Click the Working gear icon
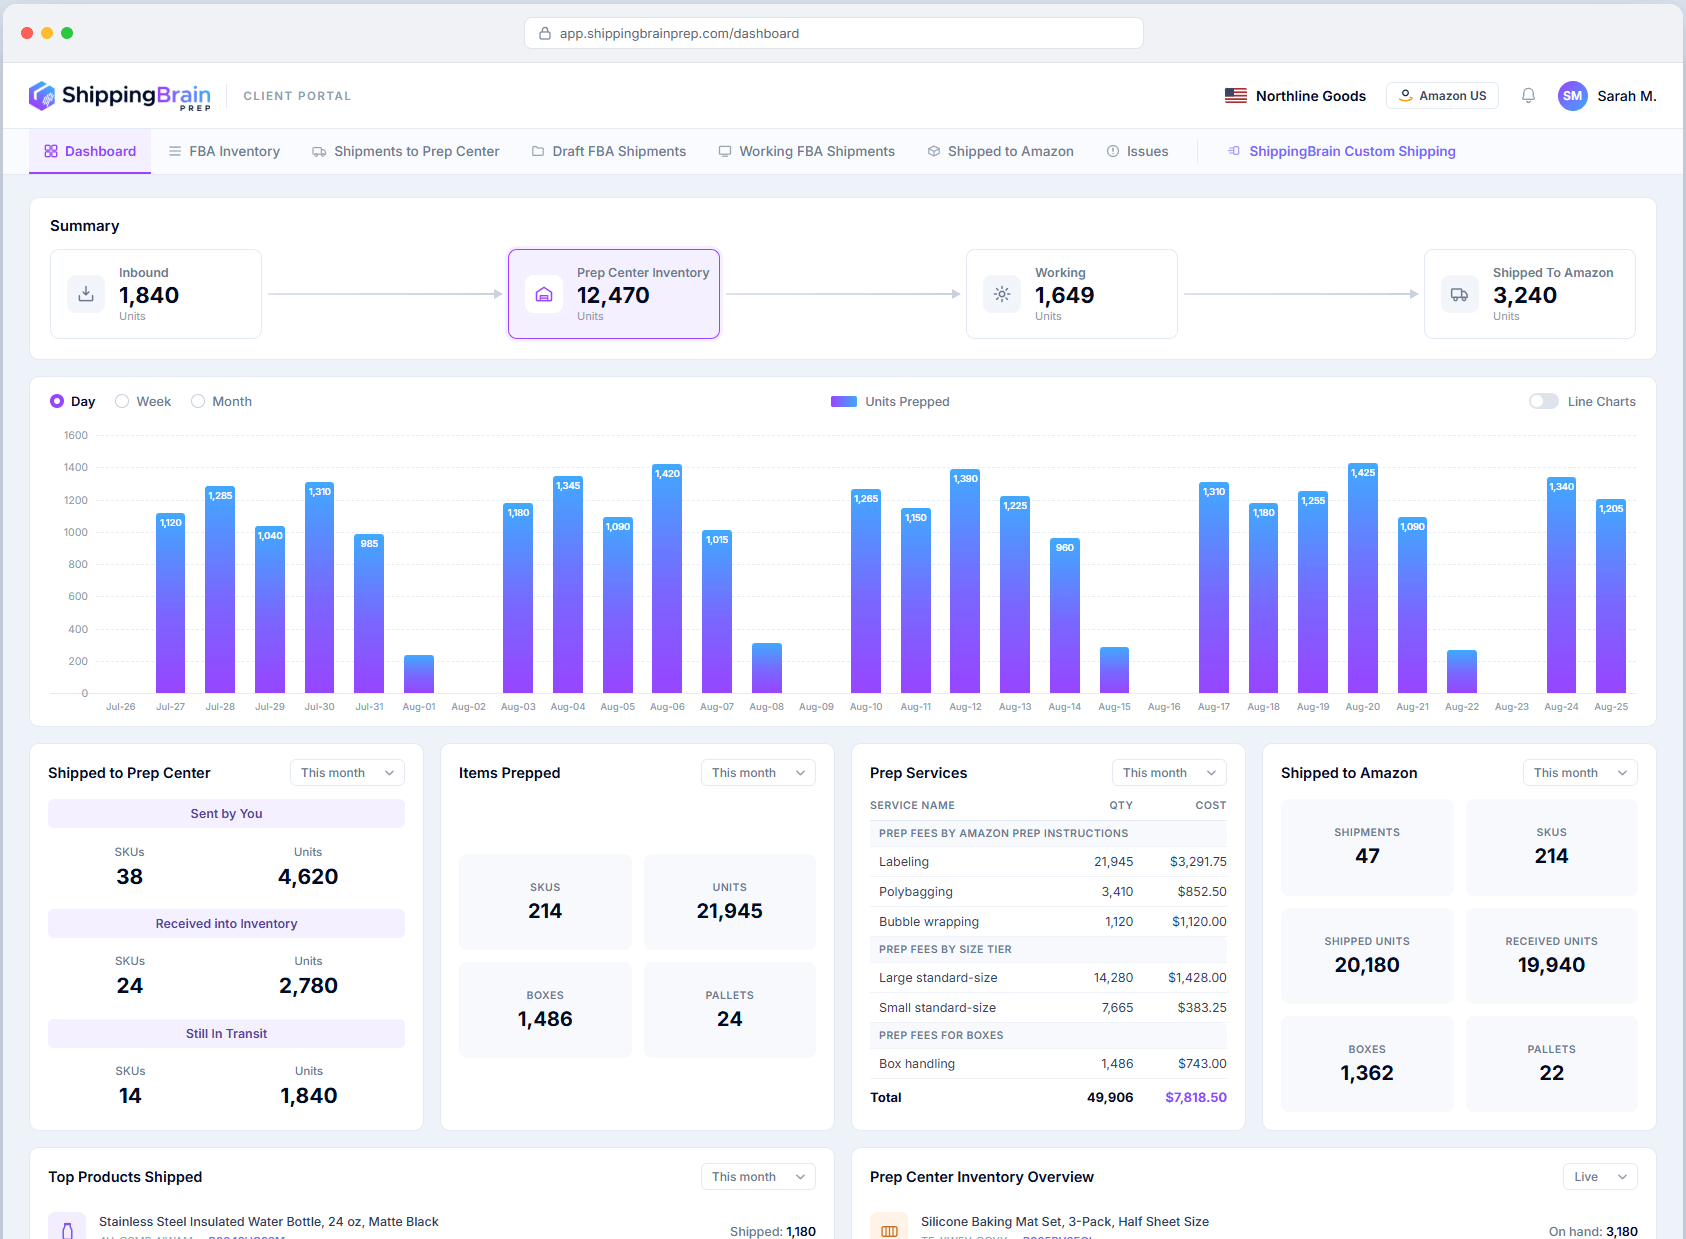The height and width of the screenshot is (1239, 1686). [1002, 294]
